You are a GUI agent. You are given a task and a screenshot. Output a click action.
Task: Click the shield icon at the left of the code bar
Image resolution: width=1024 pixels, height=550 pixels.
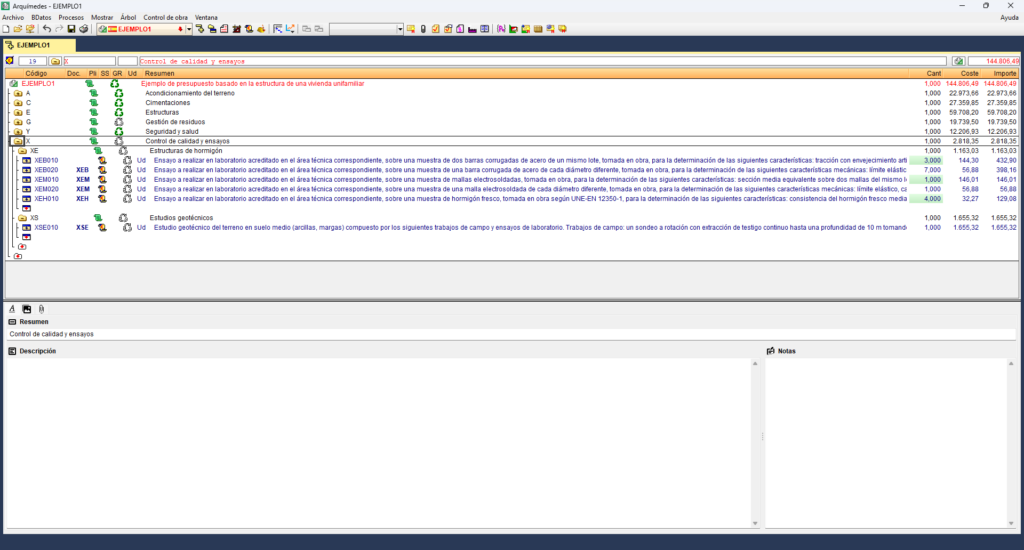[9, 61]
